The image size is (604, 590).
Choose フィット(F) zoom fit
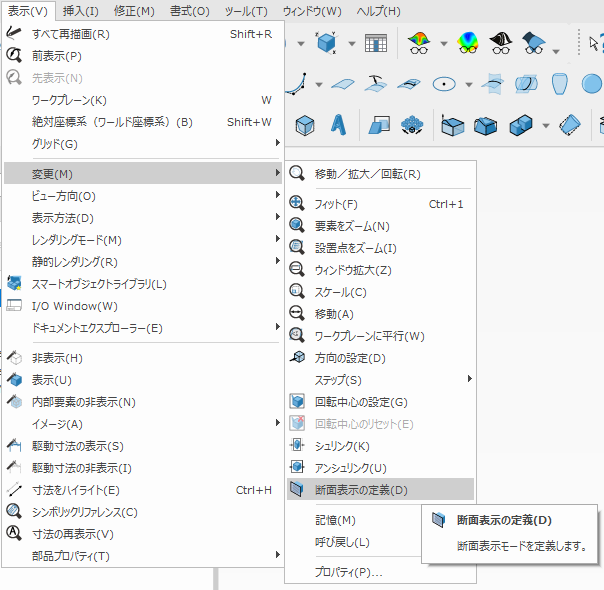click(381, 203)
